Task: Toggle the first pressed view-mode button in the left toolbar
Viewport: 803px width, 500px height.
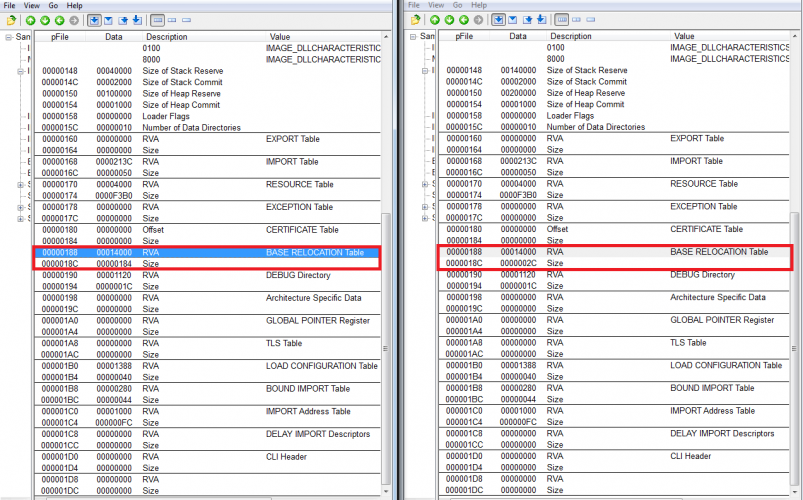Action: tap(94, 20)
